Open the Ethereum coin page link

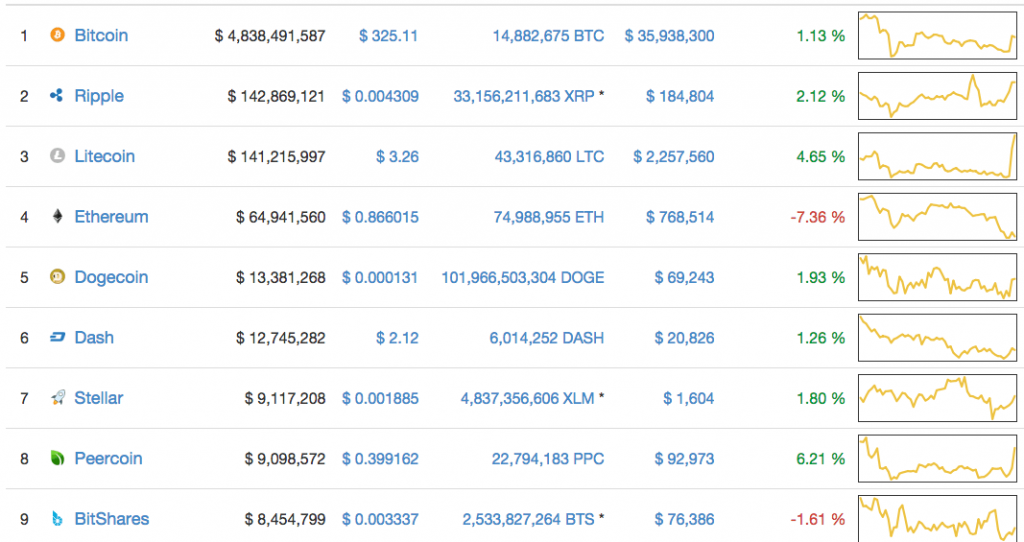click(x=111, y=217)
